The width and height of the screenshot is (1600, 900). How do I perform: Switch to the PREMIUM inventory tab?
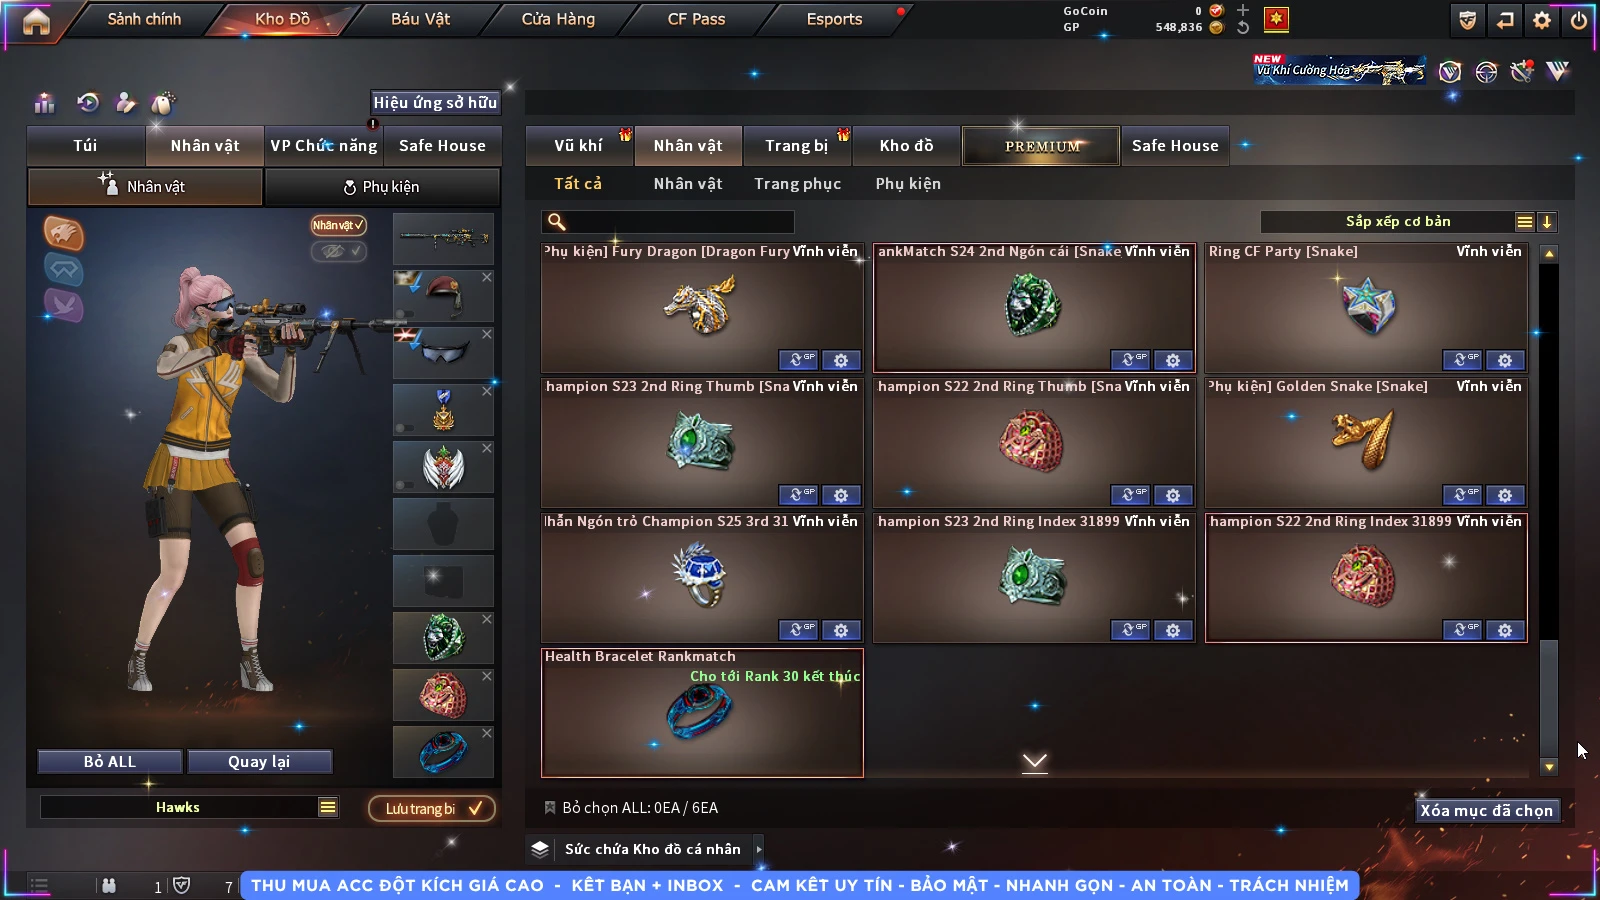point(1041,146)
